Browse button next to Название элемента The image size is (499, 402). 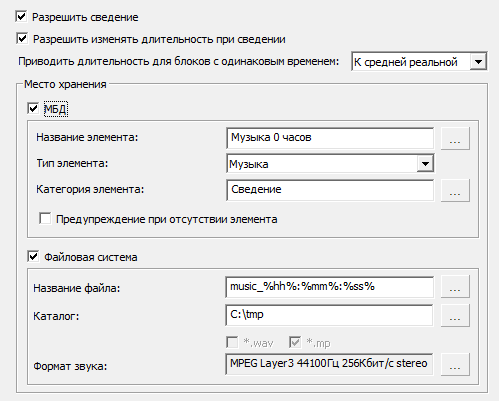(x=455, y=138)
